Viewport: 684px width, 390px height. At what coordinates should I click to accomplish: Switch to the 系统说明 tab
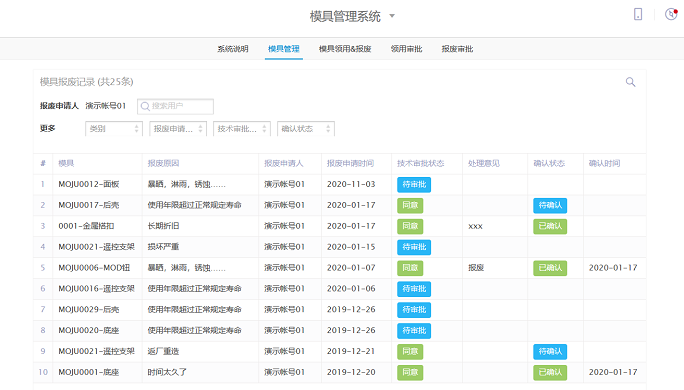click(x=233, y=49)
